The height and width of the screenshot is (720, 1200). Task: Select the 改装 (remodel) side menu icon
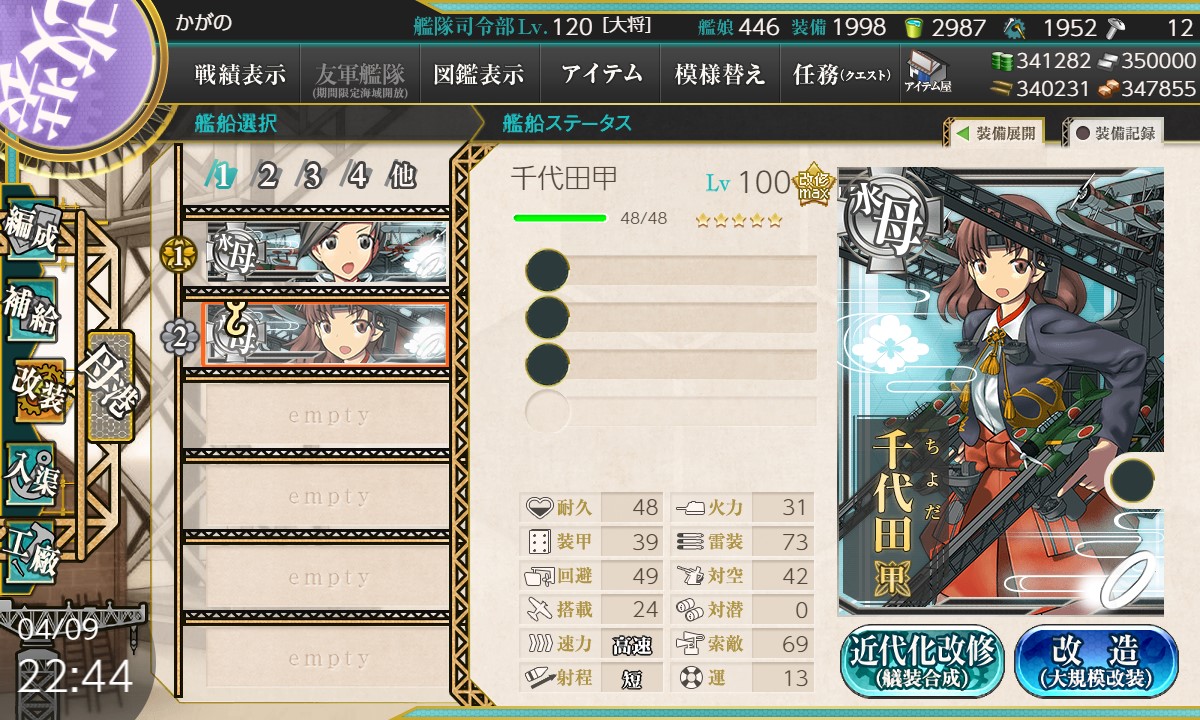tap(36, 394)
